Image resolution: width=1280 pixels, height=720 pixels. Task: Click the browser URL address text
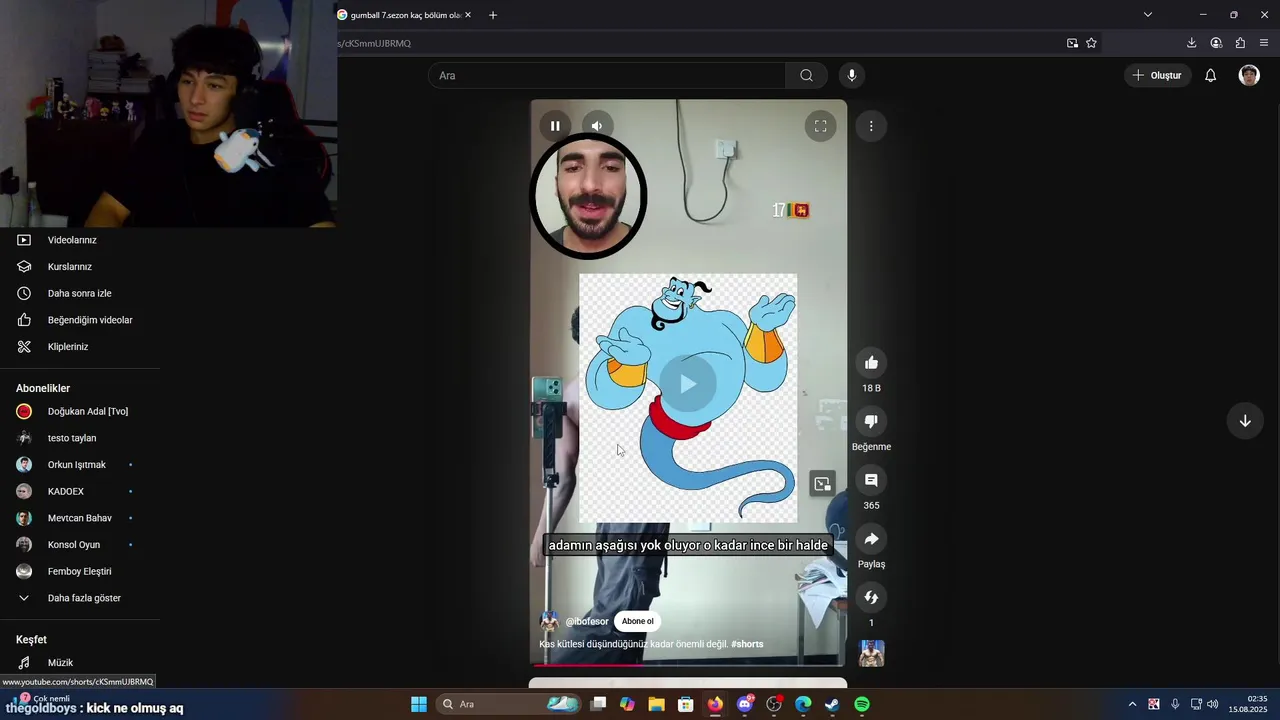pos(375,44)
